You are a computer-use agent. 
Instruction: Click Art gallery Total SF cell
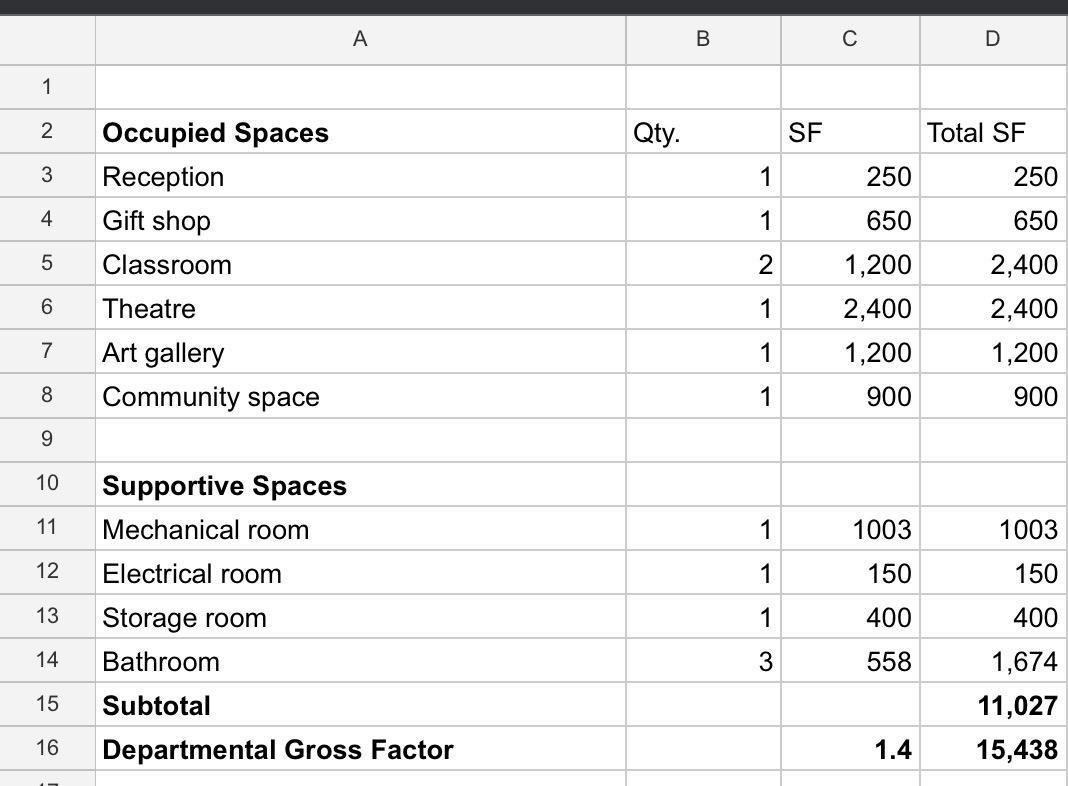992,353
